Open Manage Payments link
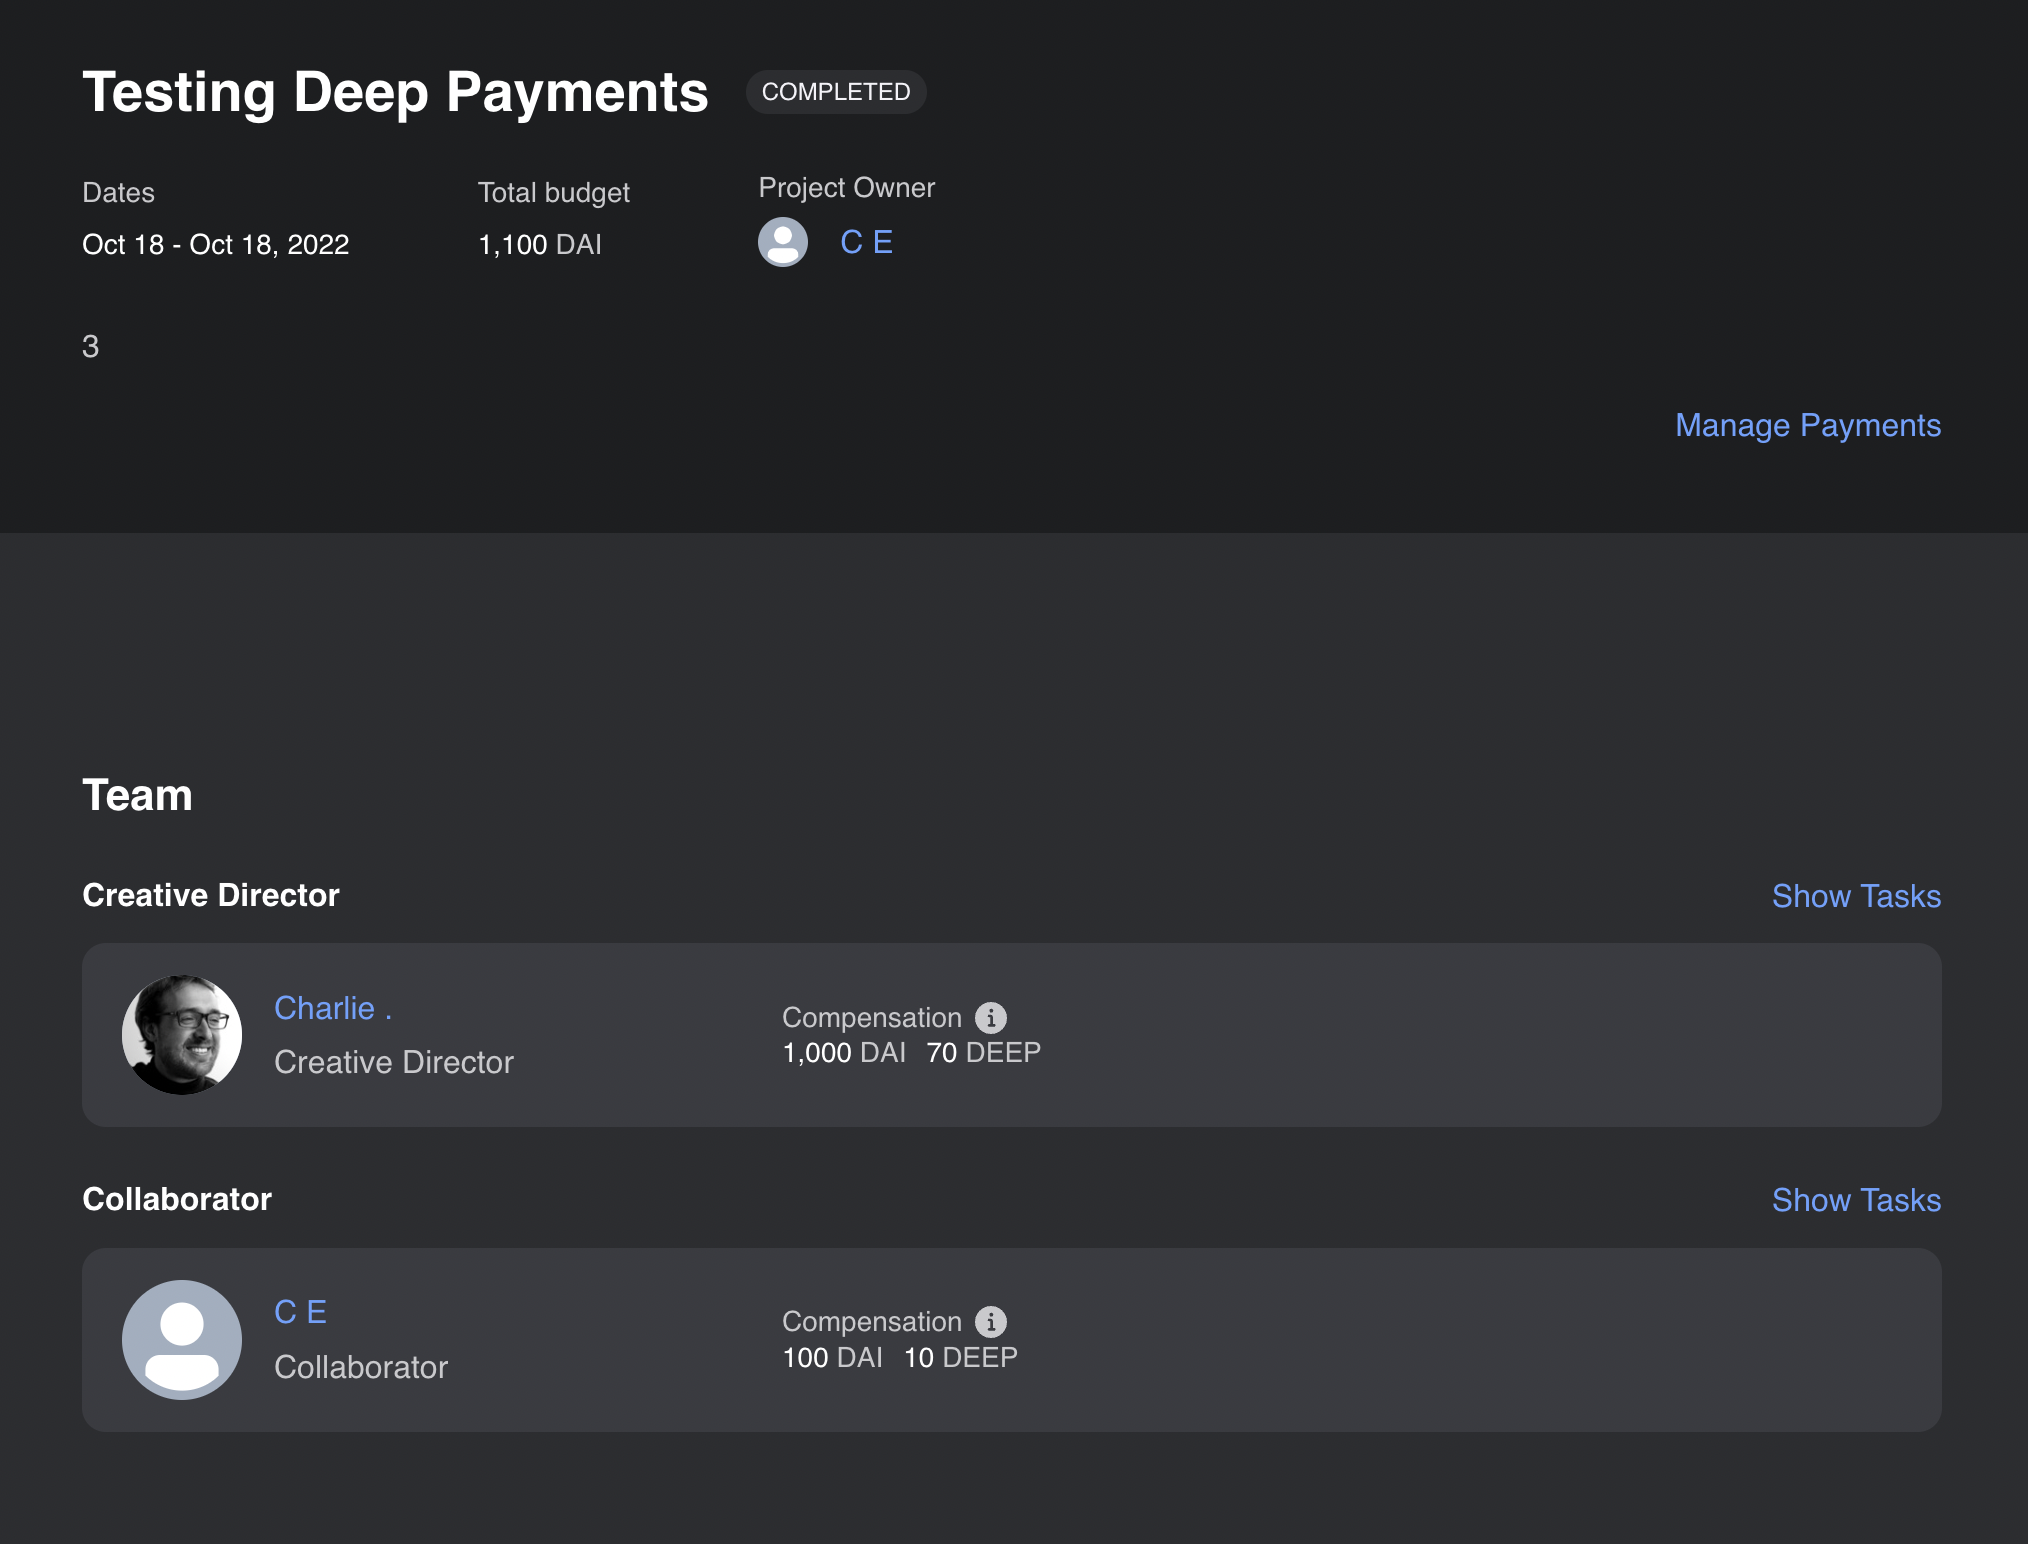This screenshot has height=1544, width=2028. [x=1807, y=425]
